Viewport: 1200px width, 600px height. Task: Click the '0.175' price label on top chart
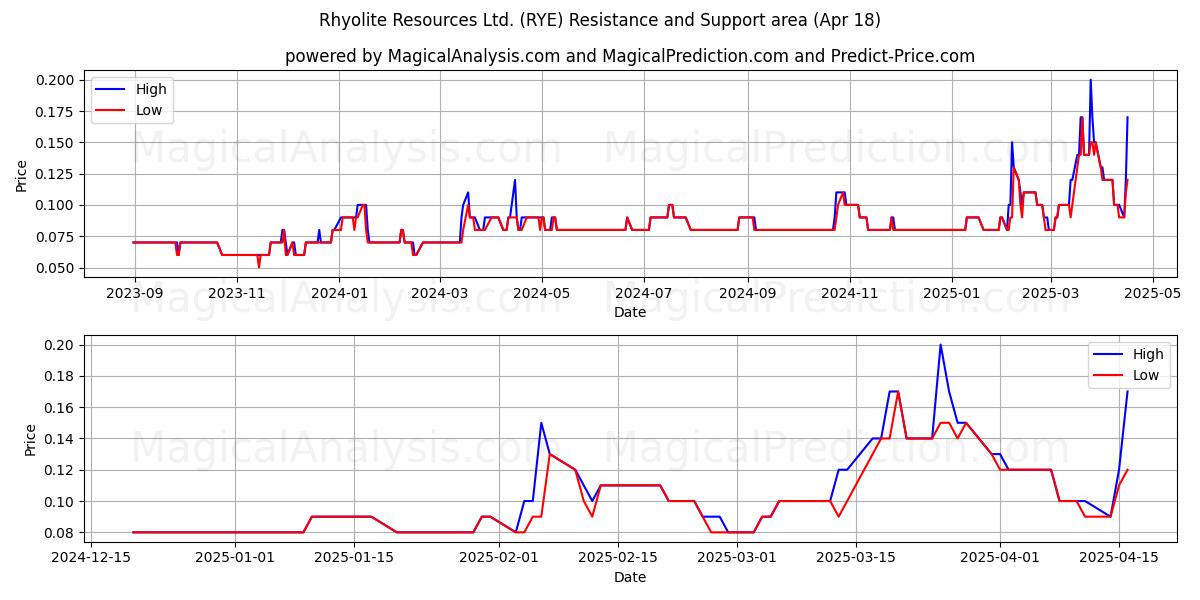[57, 111]
